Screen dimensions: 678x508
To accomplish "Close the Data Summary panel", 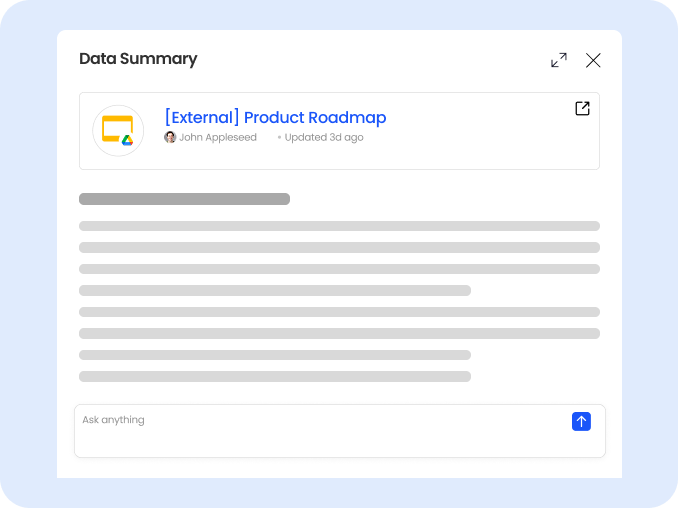I will point(593,60).
